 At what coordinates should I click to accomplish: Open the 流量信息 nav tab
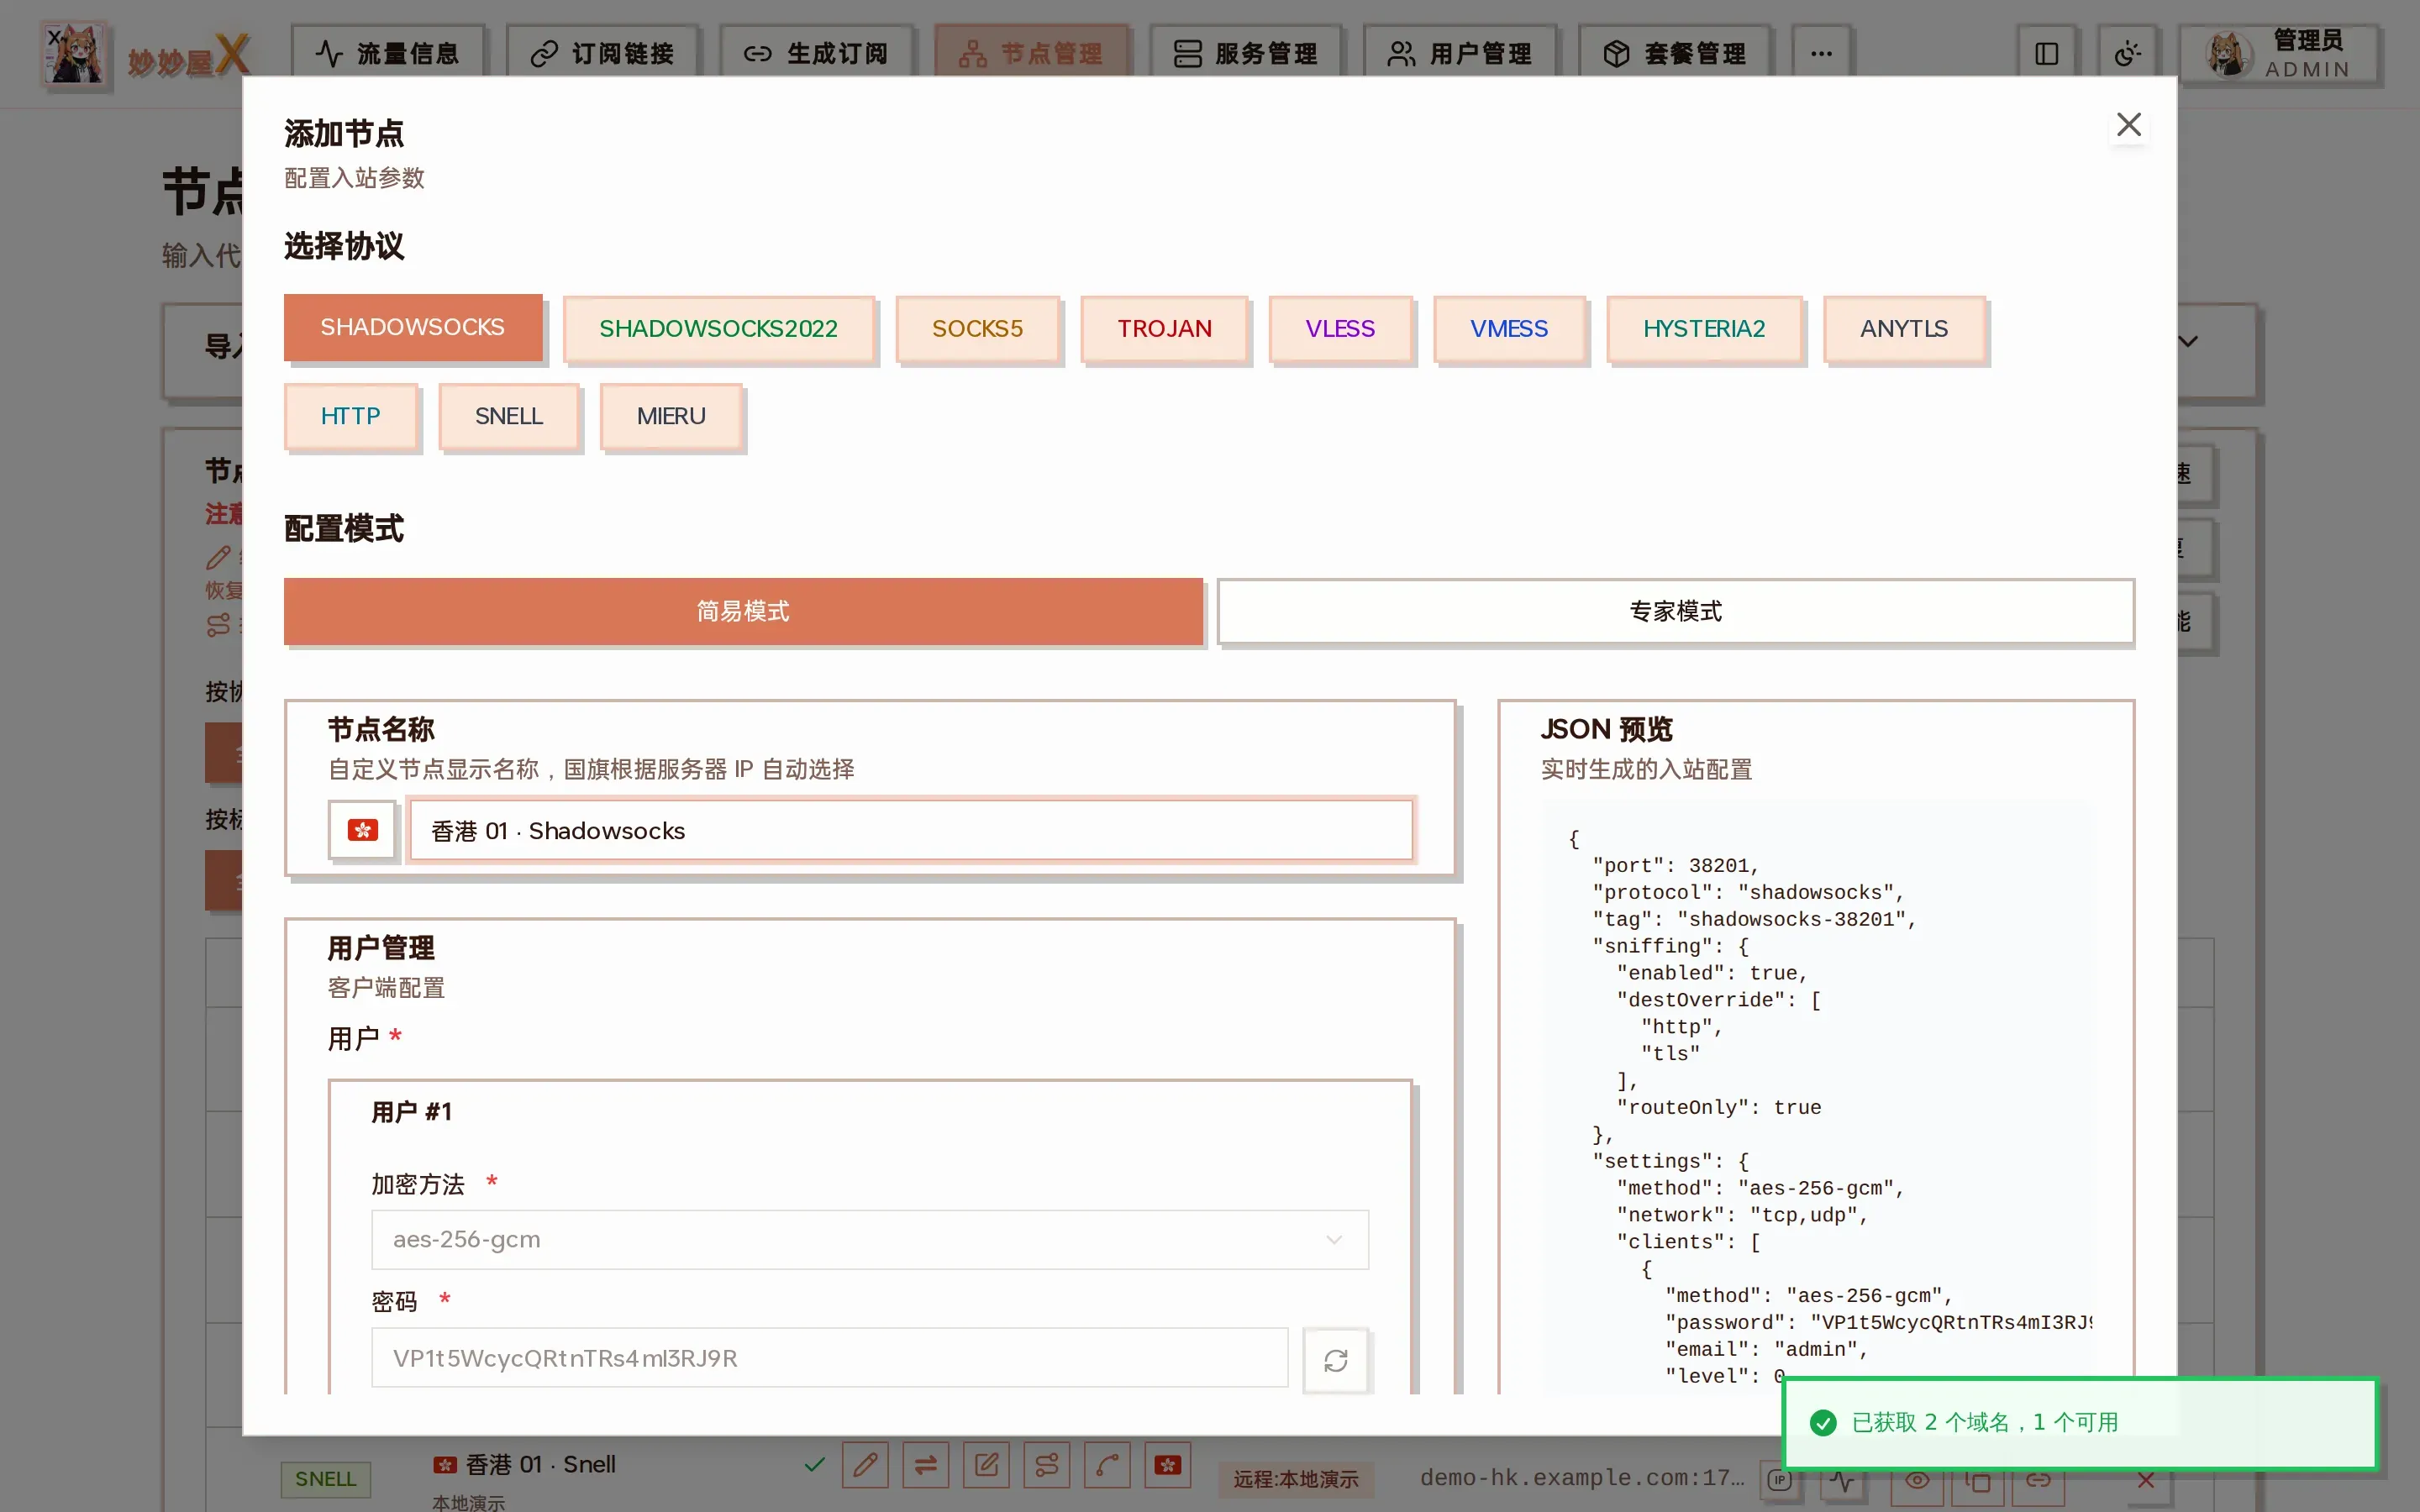[x=388, y=54]
